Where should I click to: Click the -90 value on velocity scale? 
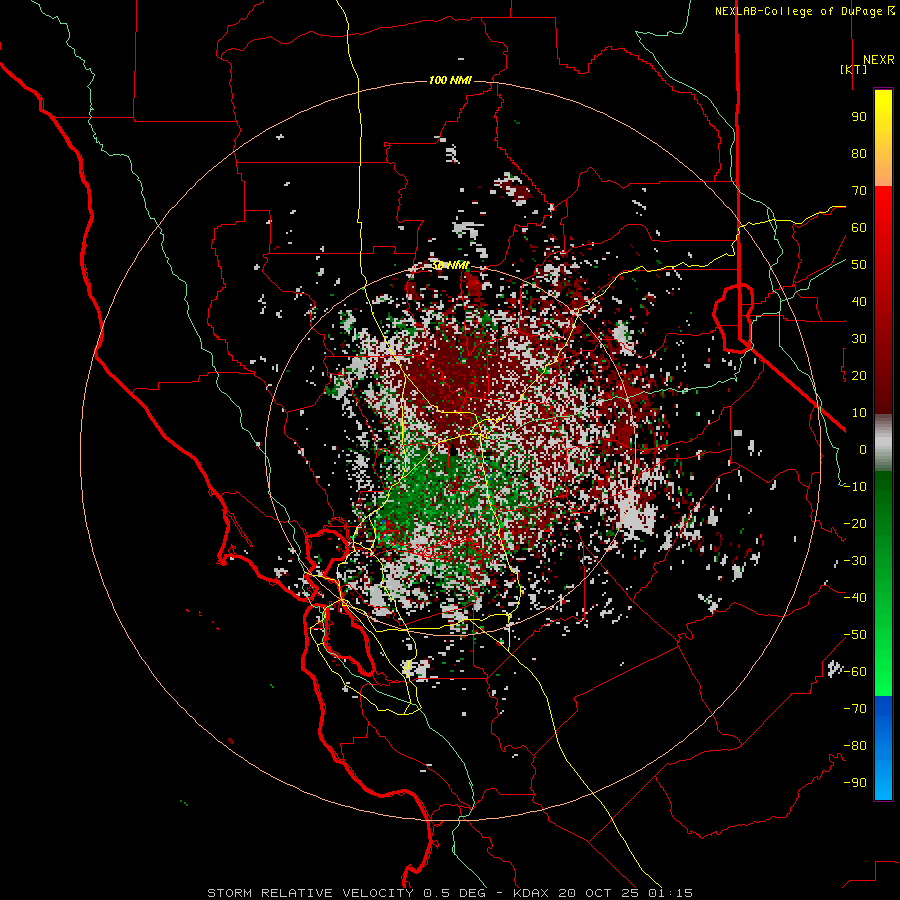tap(855, 783)
